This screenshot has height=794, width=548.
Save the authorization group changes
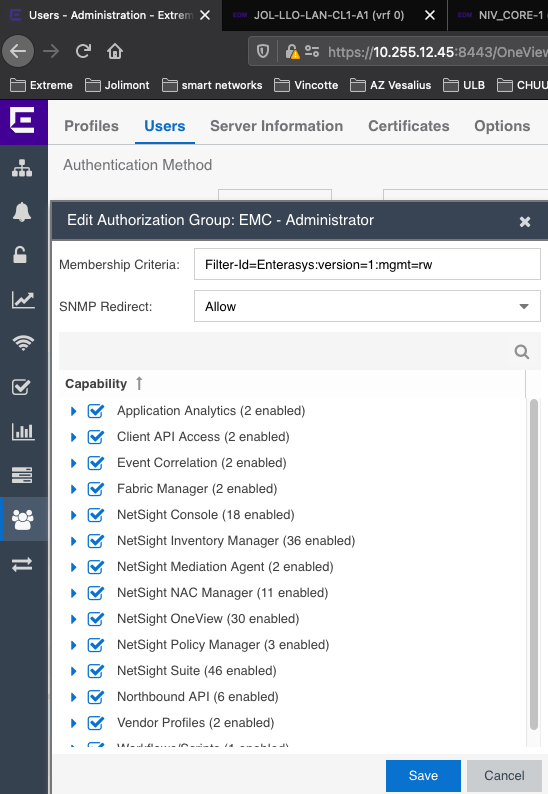(423, 775)
